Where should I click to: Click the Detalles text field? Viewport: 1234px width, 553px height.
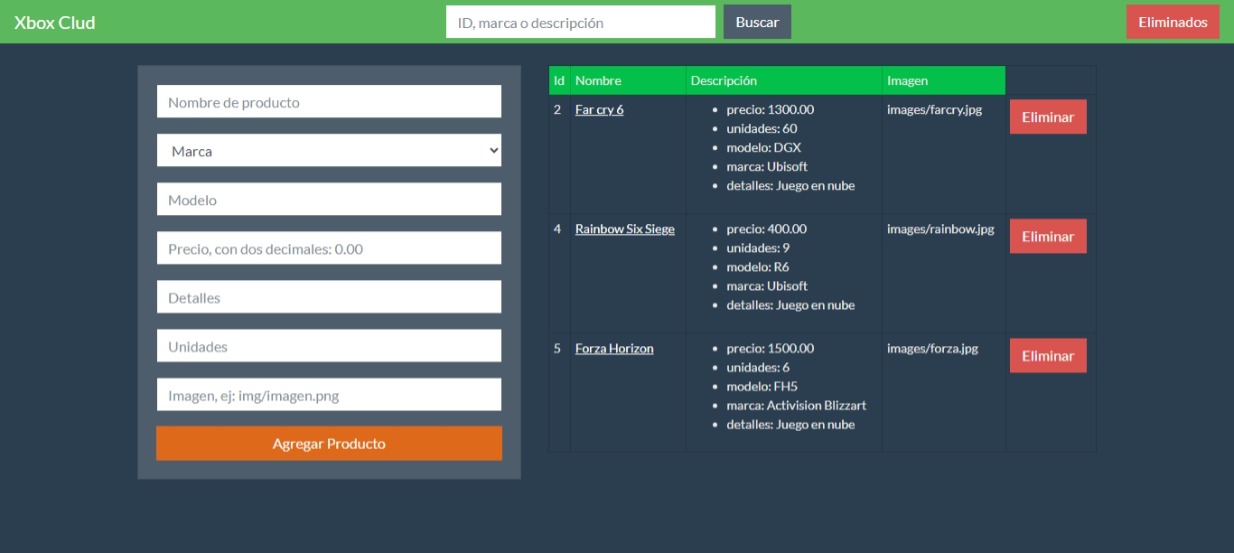(329, 298)
